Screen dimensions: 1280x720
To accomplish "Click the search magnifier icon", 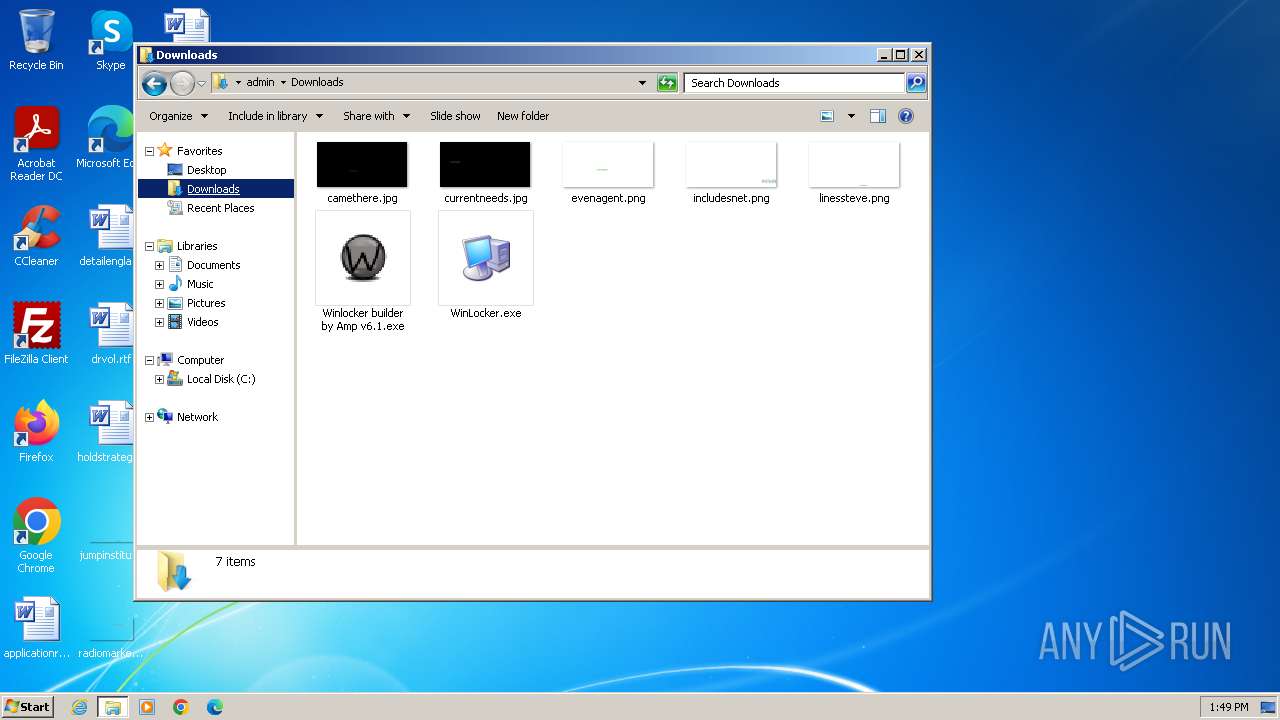I will 915,83.
